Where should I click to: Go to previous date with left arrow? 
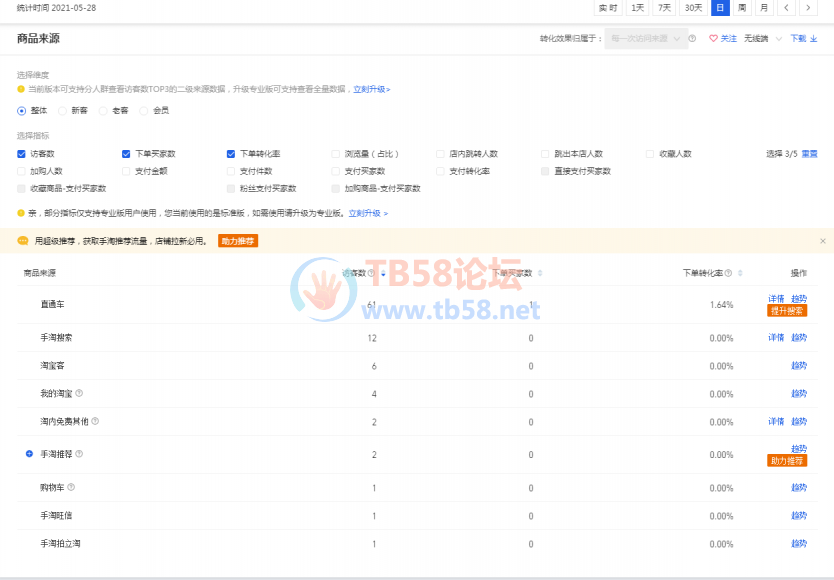pyautogui.click(x=788, y=8)
